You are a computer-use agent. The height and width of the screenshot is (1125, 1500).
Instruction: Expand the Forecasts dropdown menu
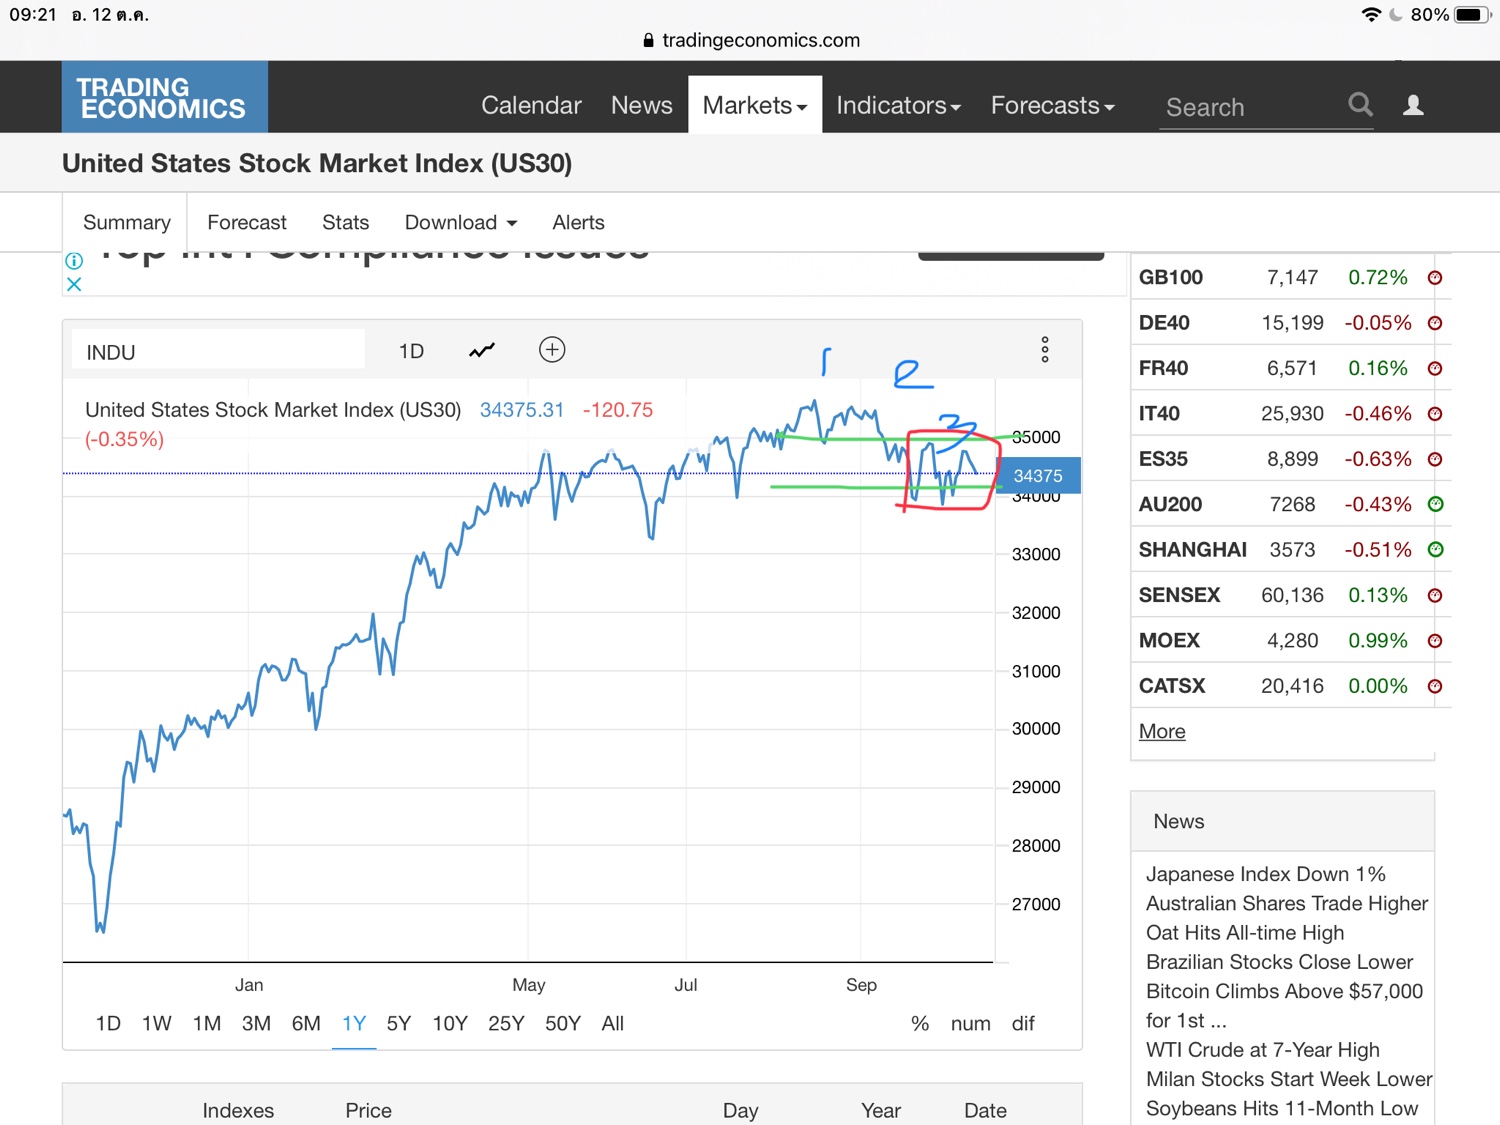coord(1052,105)
